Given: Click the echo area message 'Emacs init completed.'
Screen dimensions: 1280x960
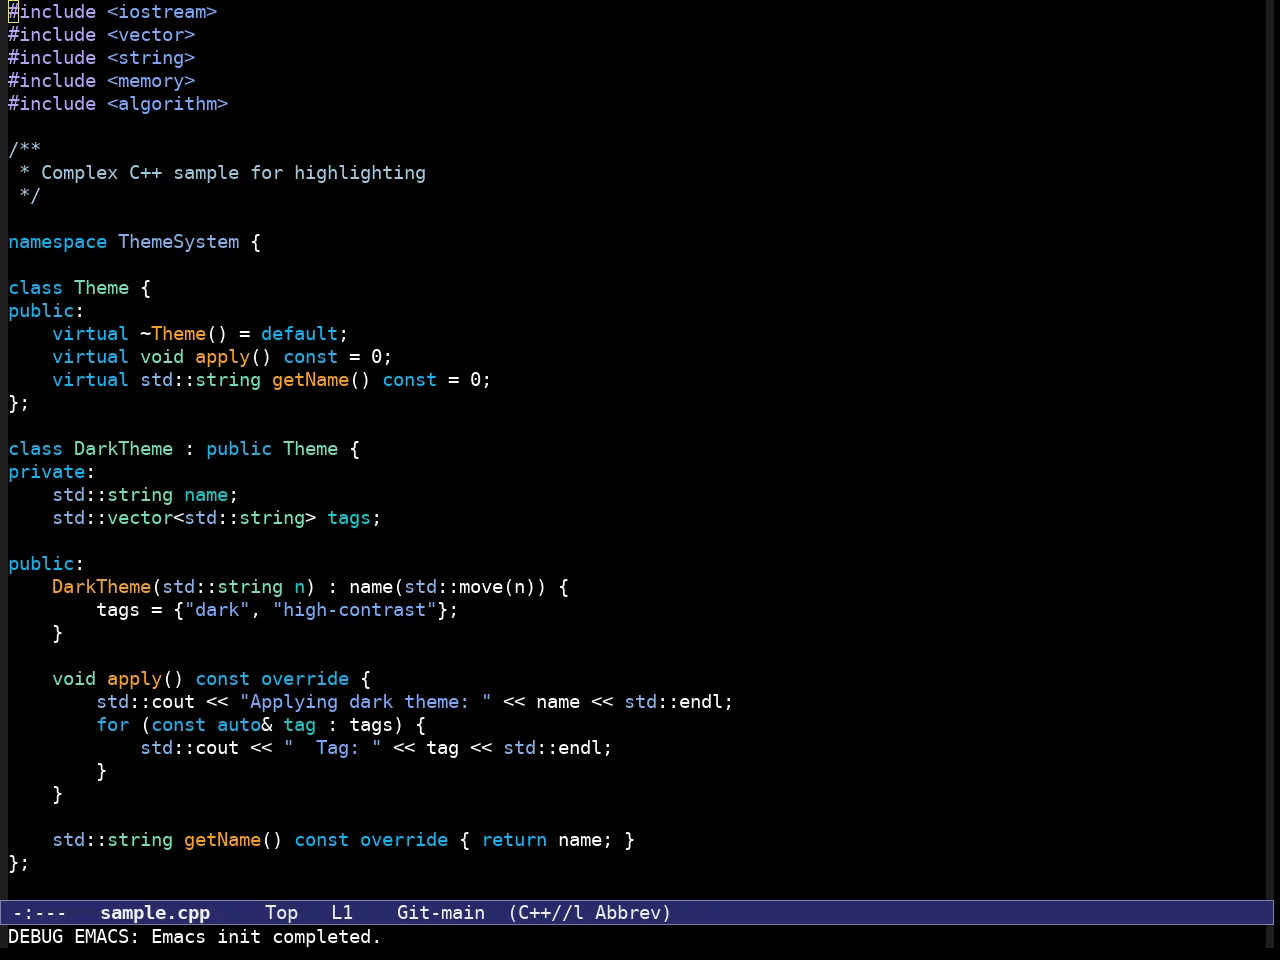Looking at the screenshot, I should tap(266, 937).
